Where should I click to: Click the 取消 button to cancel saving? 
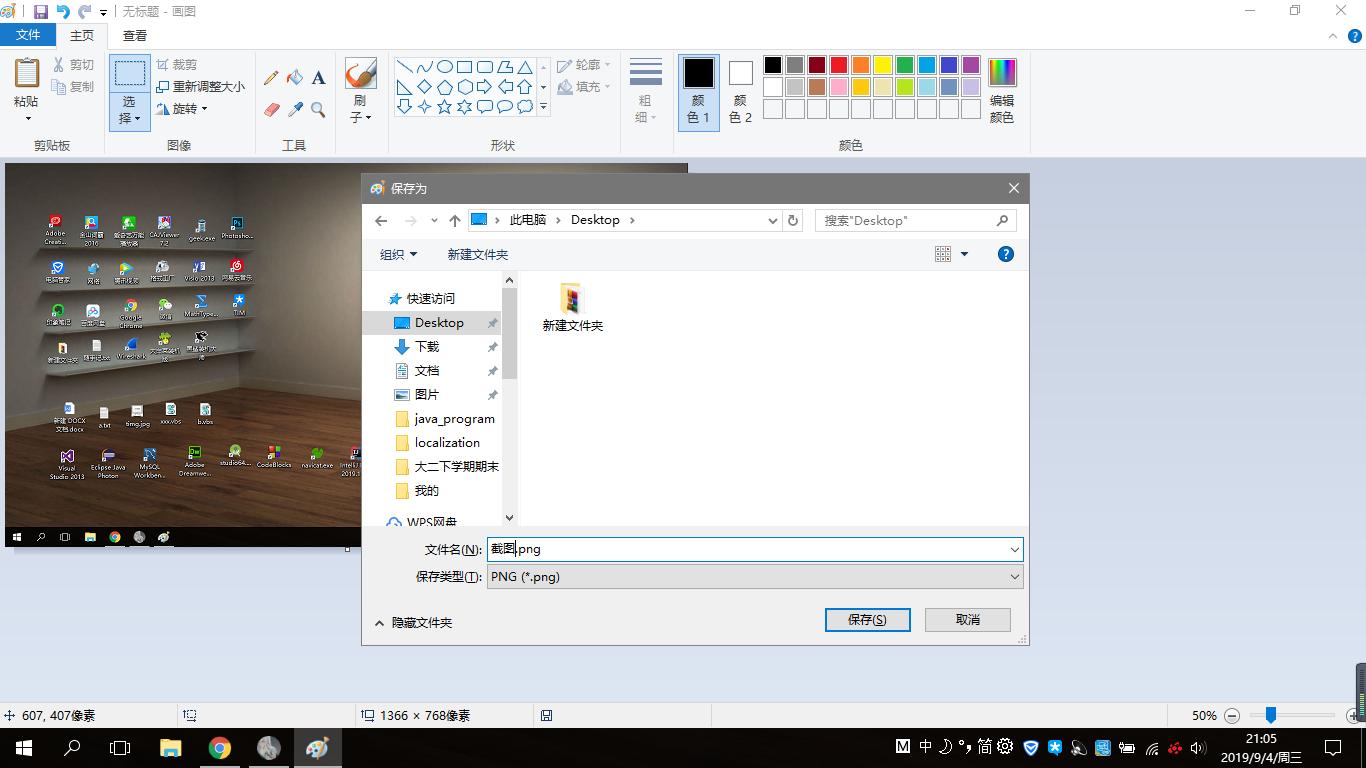coord(966,619)
